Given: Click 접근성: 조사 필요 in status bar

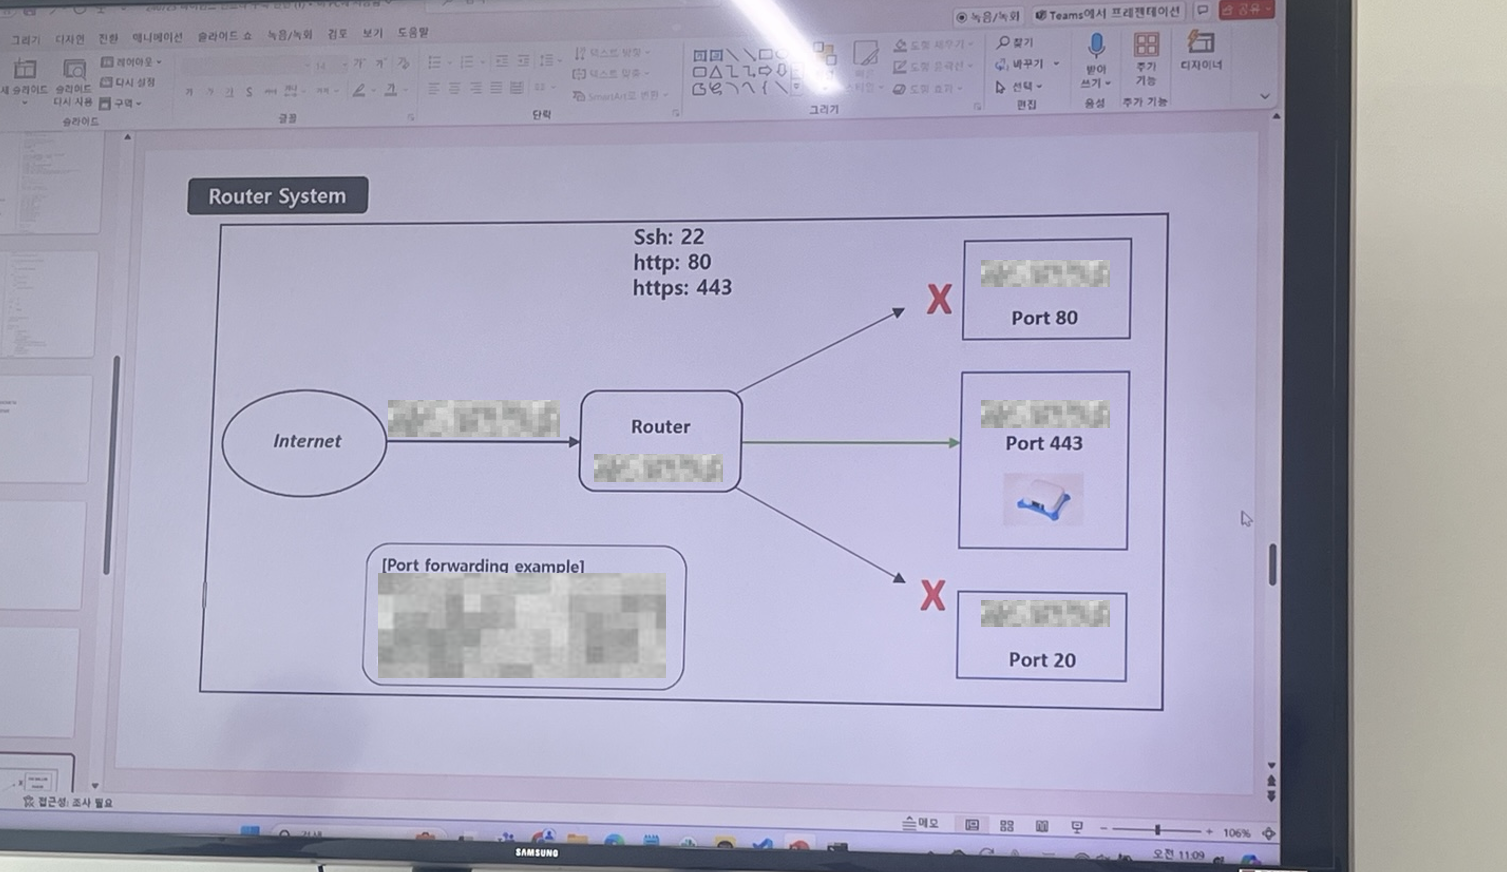Looking at the screenshot, I should pos(68,802).
